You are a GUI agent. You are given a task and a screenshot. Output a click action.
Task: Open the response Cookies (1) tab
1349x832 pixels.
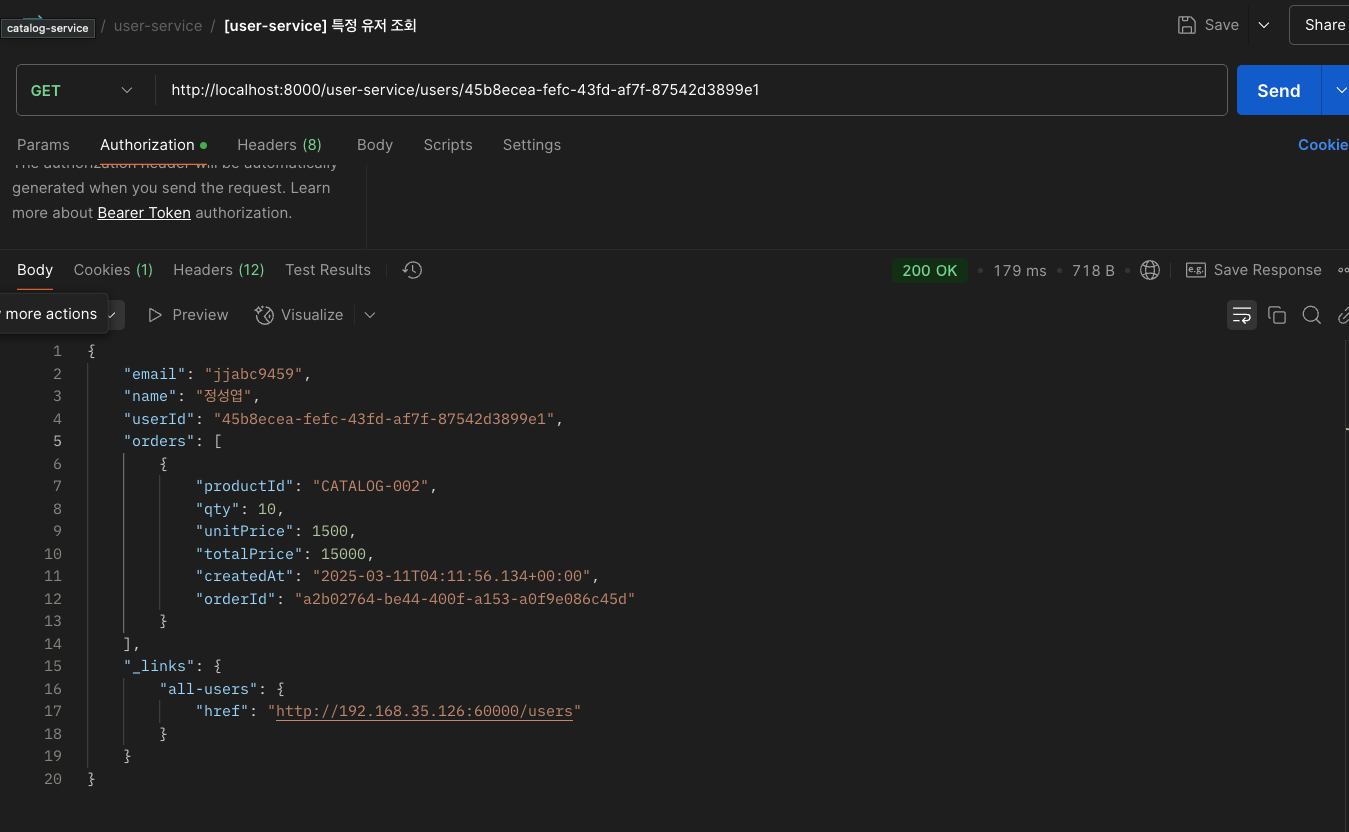click(x=113, y=270)
